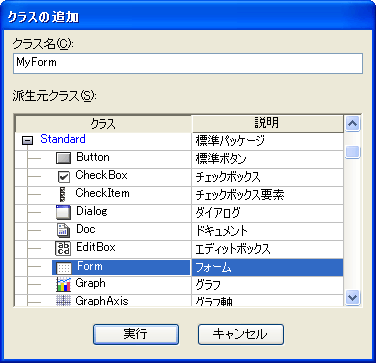Screen dimensions: 376x363
Task: Select CheckBox in the class tree
Action: (101, 175)
